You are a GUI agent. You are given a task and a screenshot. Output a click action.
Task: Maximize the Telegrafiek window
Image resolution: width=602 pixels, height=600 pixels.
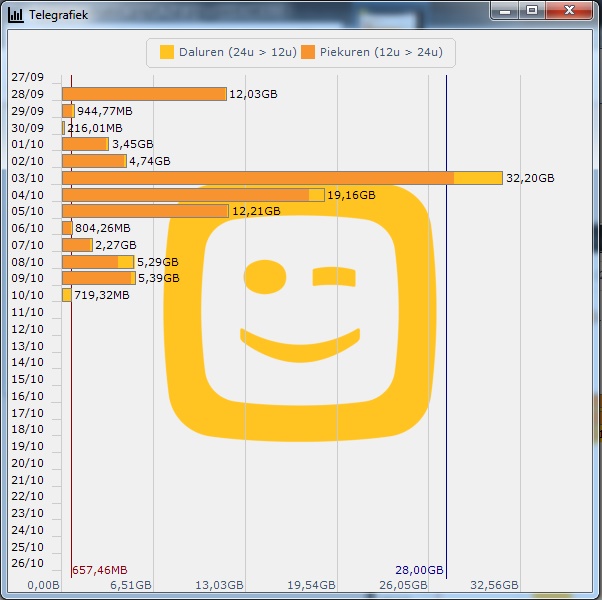pyautogui.click(x=532, y=10)
